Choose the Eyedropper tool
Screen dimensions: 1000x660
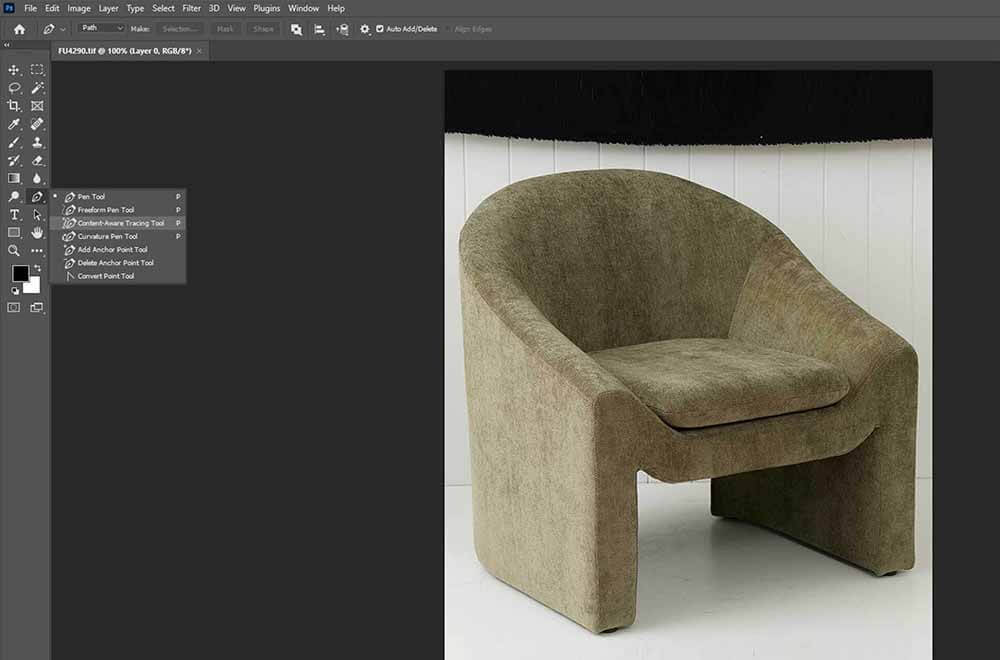[x=13, y=124]
